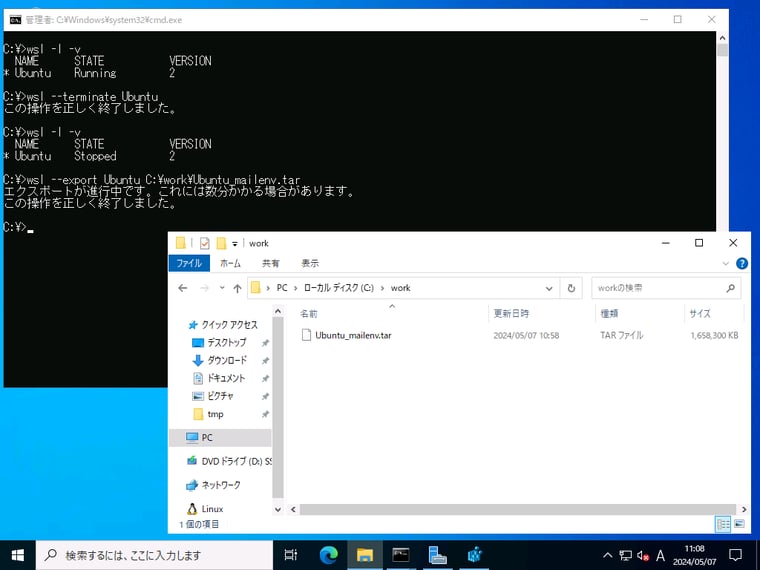Click the taskbar search box
This screenshot has height=570, width=760.
[154, 555]
